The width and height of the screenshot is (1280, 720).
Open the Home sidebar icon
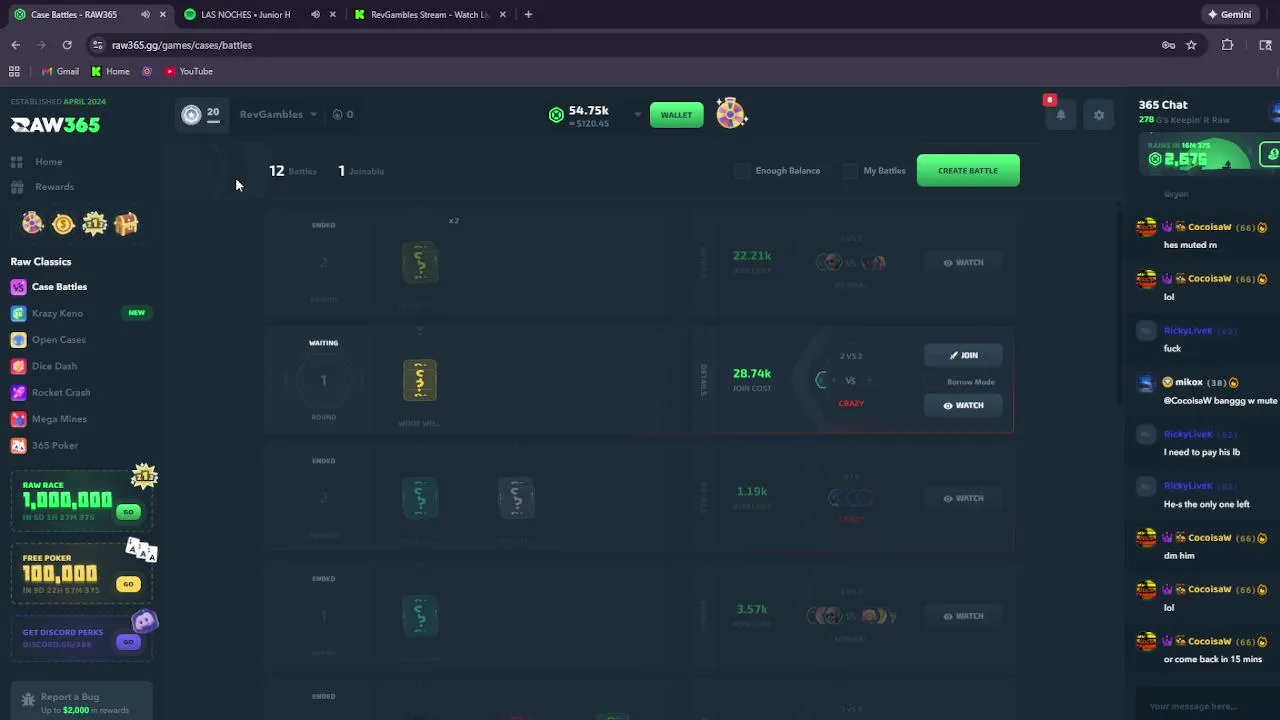click(17, 162)
